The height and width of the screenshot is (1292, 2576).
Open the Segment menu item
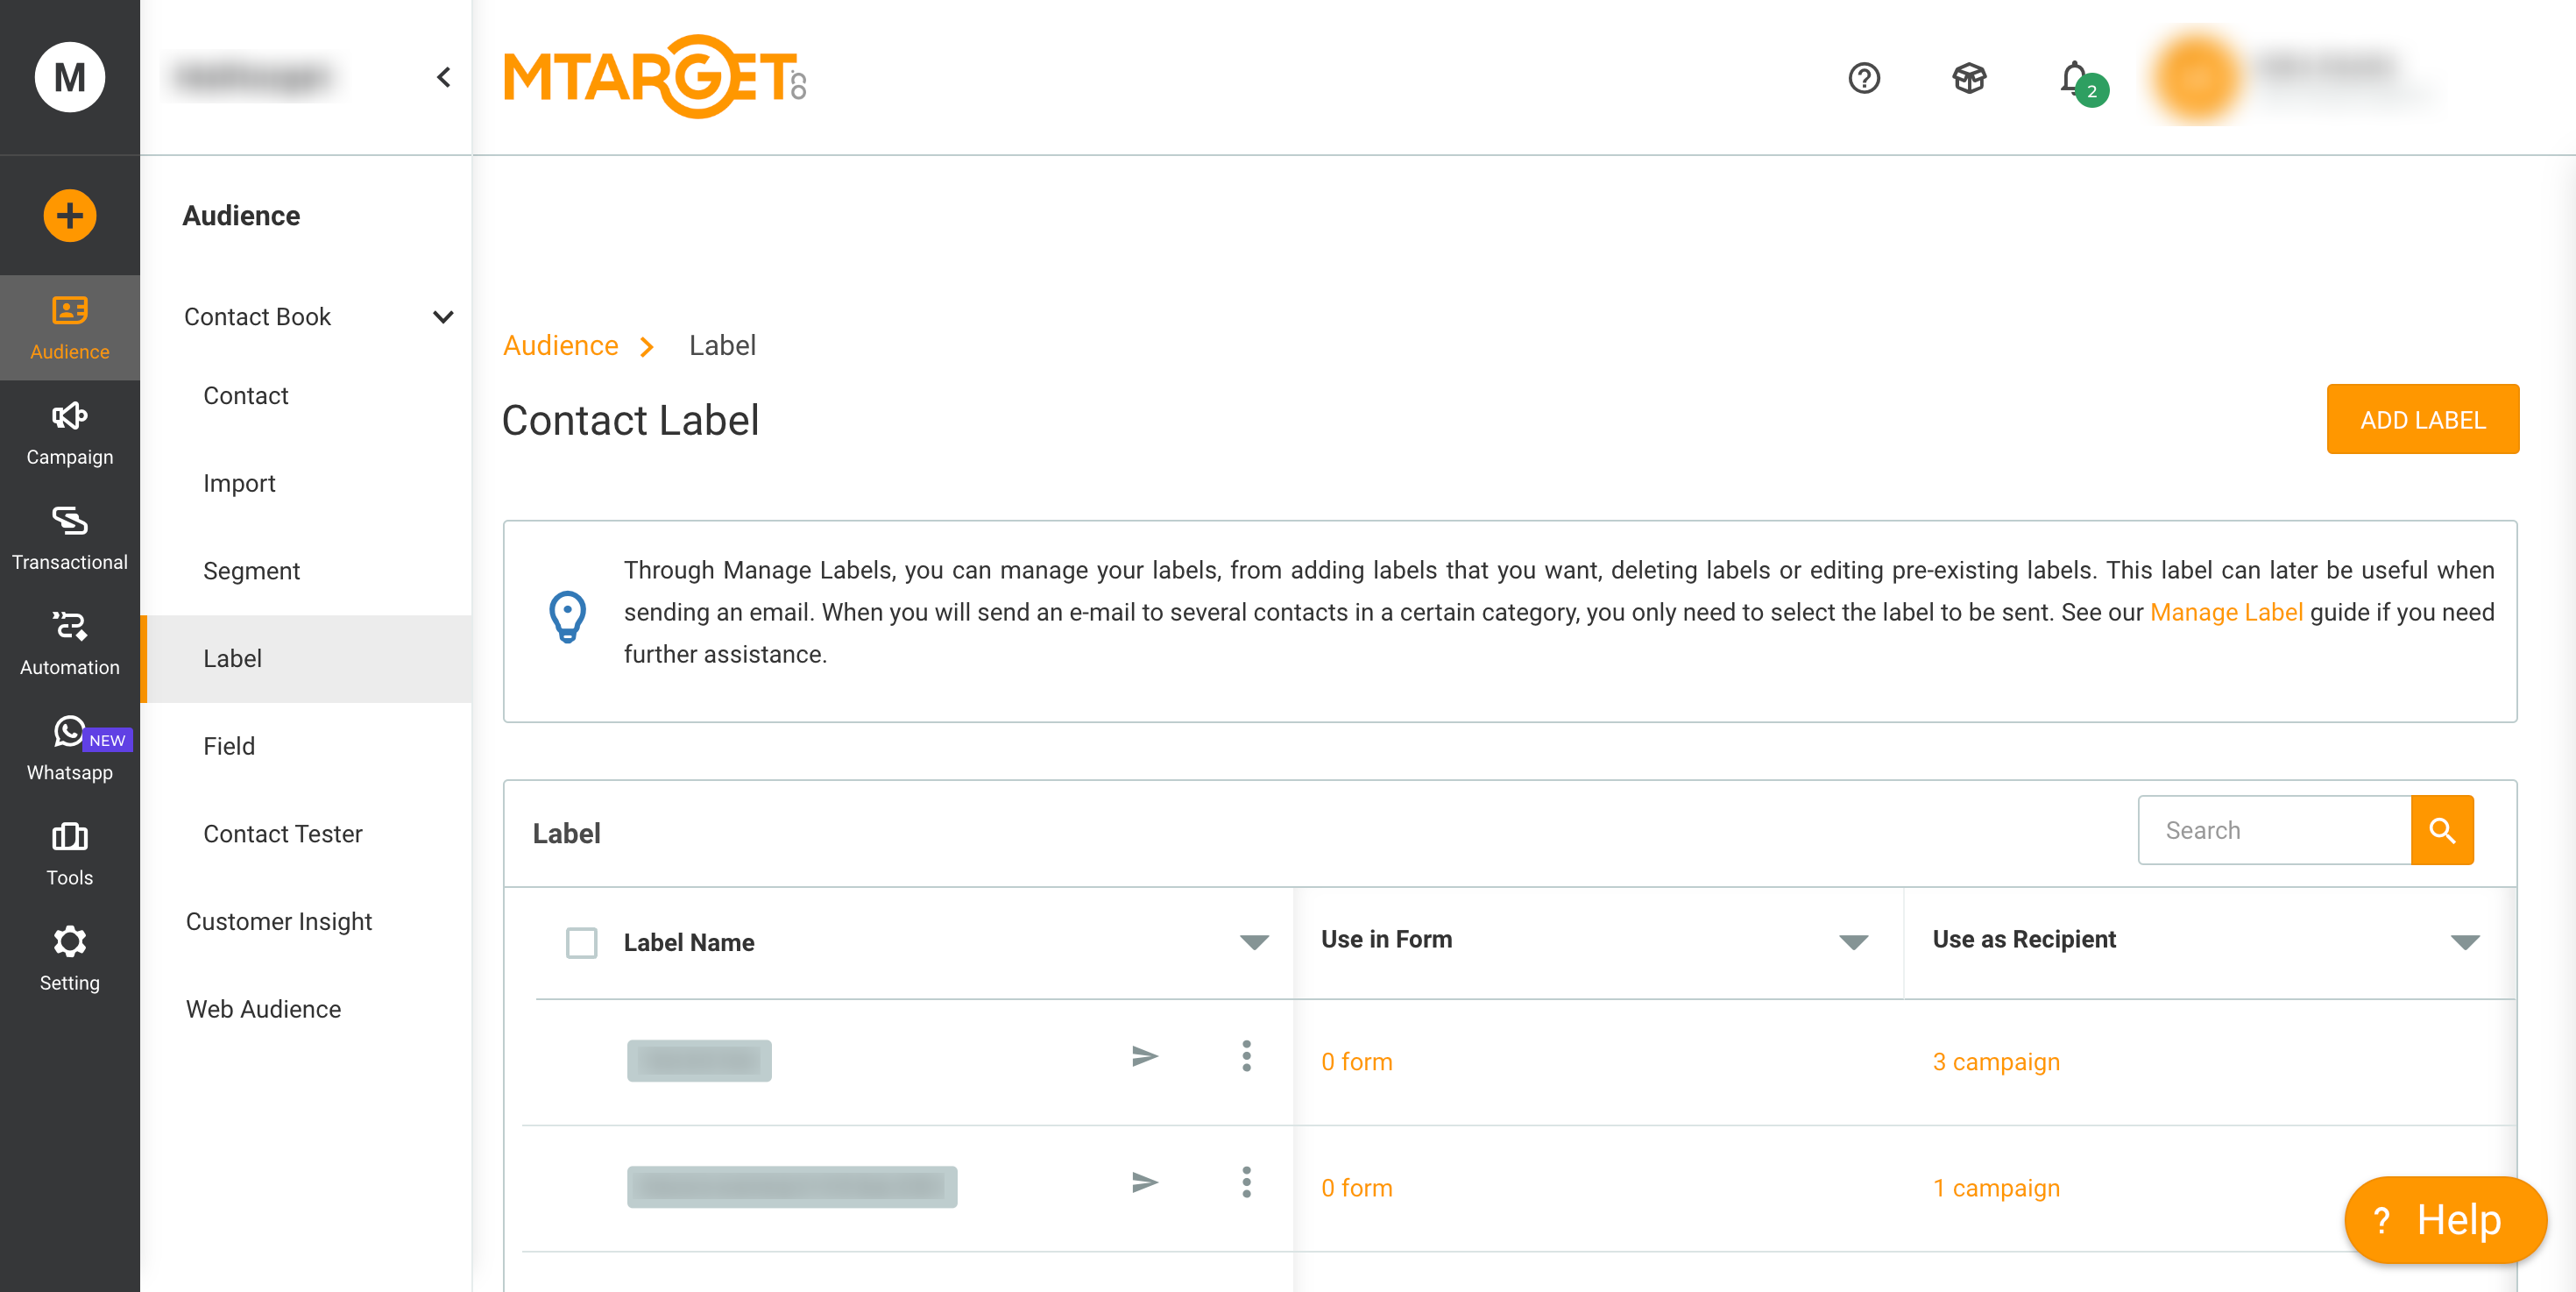pos(251,571)
